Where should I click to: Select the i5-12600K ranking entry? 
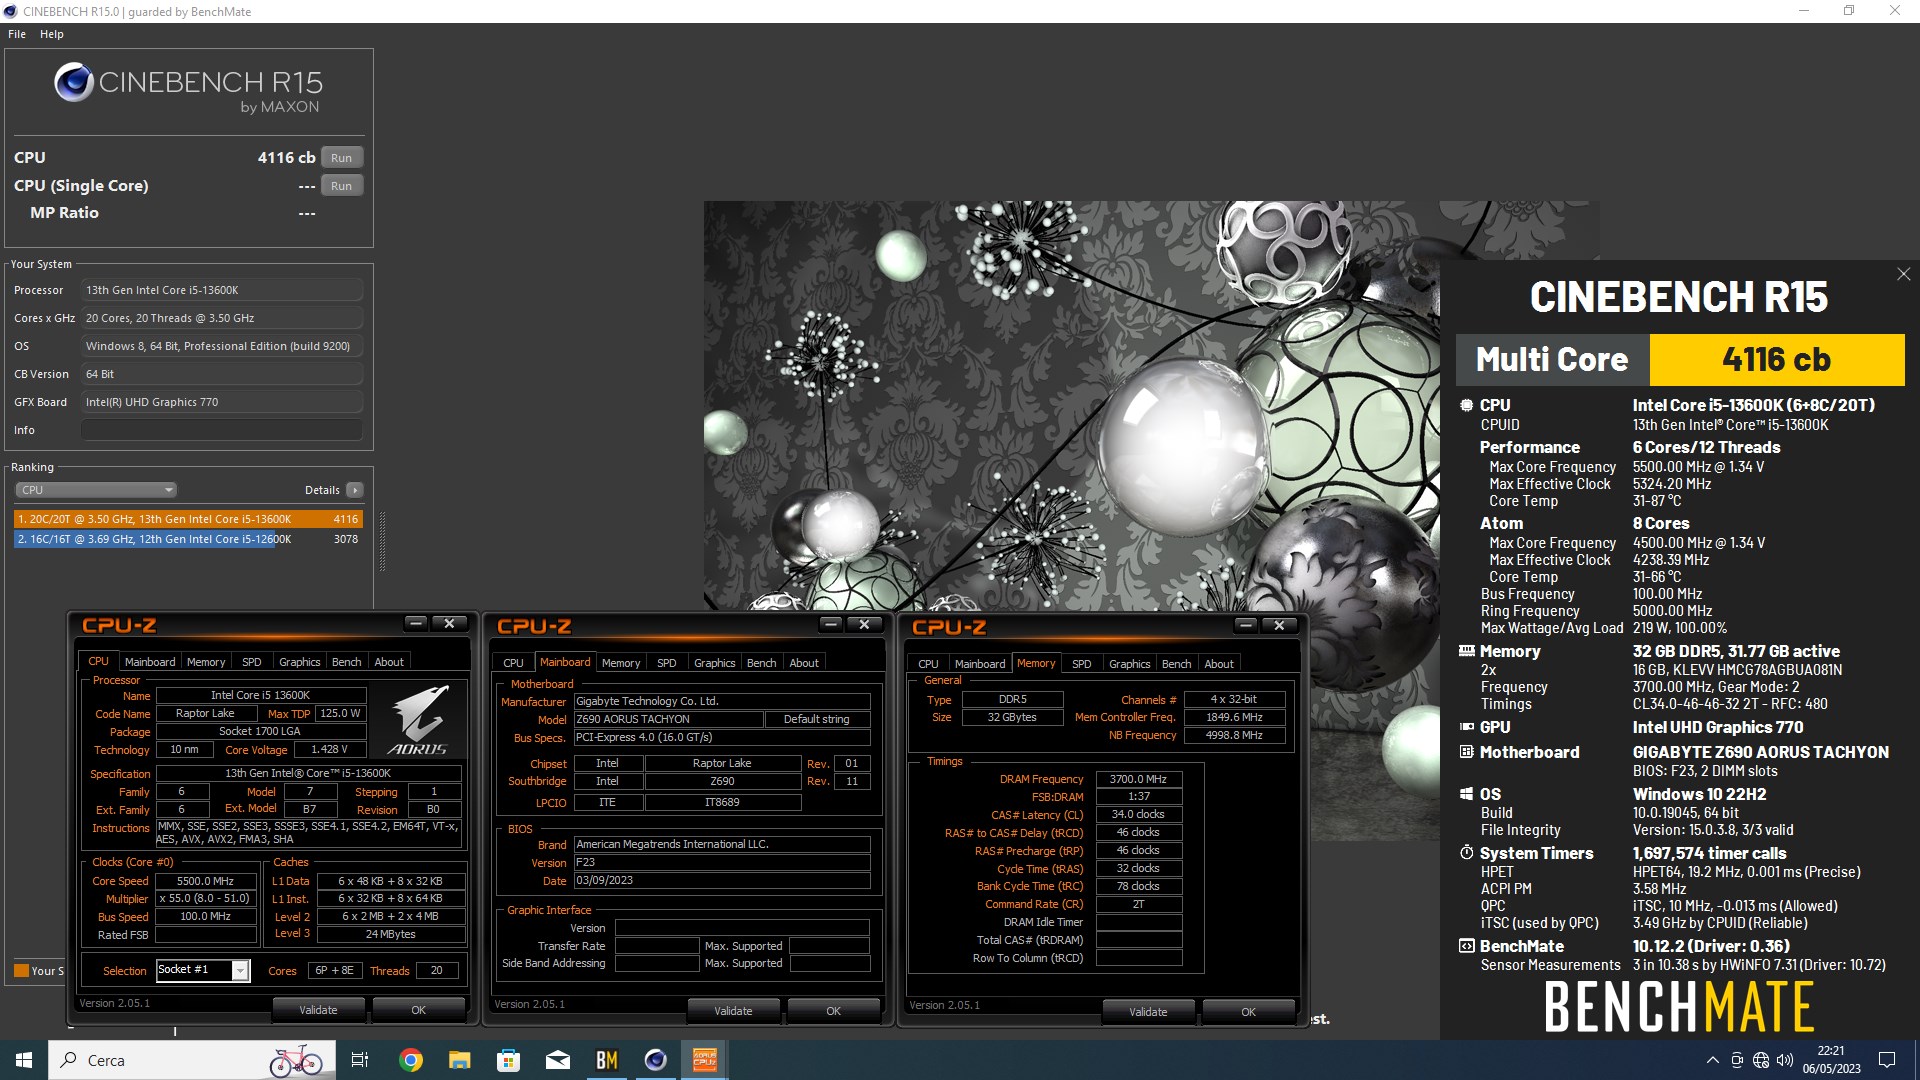coord(188,539)
